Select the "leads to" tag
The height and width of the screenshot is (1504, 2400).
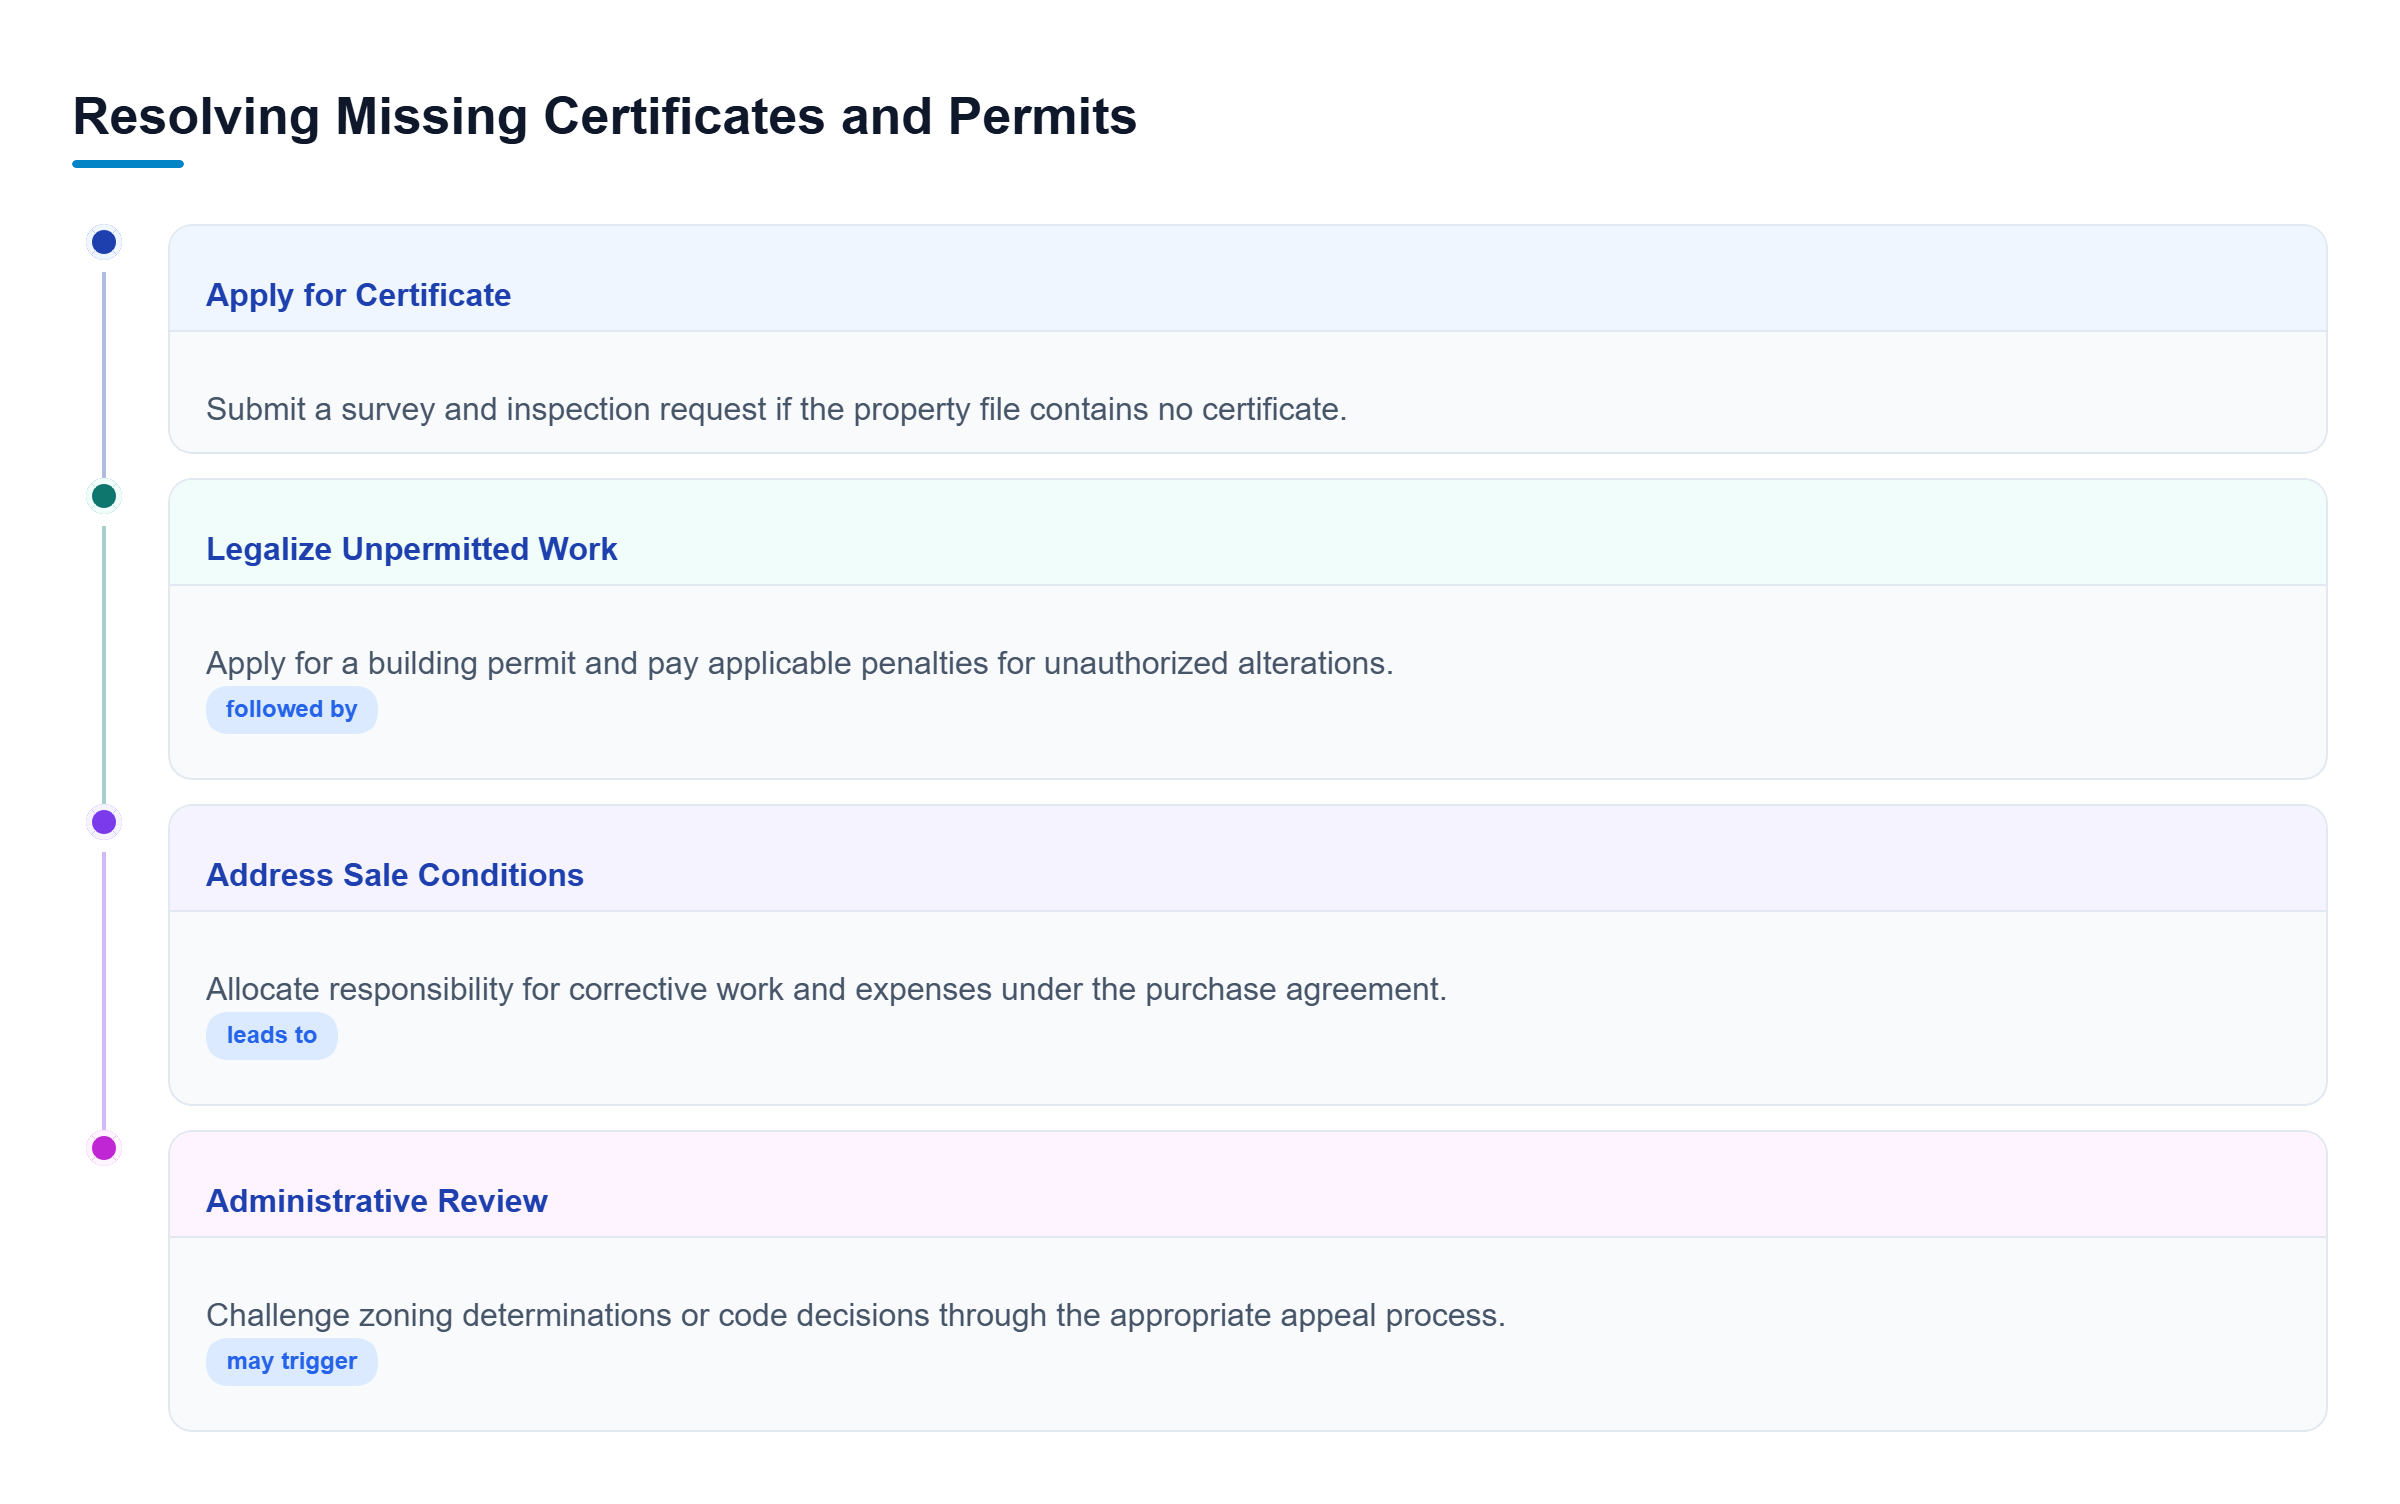pos(271,1035)
